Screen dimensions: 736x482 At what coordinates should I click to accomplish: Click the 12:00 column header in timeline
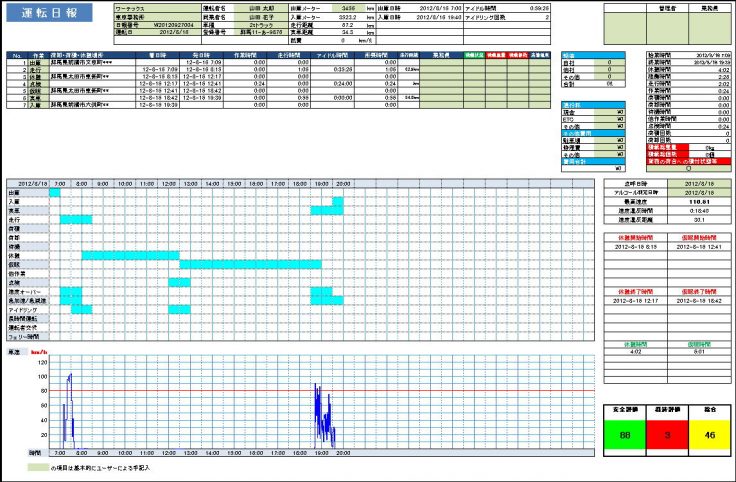(169, 183)
